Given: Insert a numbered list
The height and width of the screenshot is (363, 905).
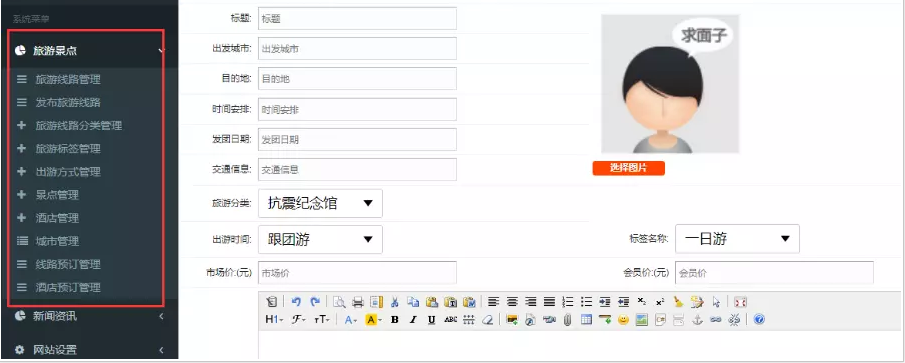Looking at the screenshot, I should click(x=568, y=302).
